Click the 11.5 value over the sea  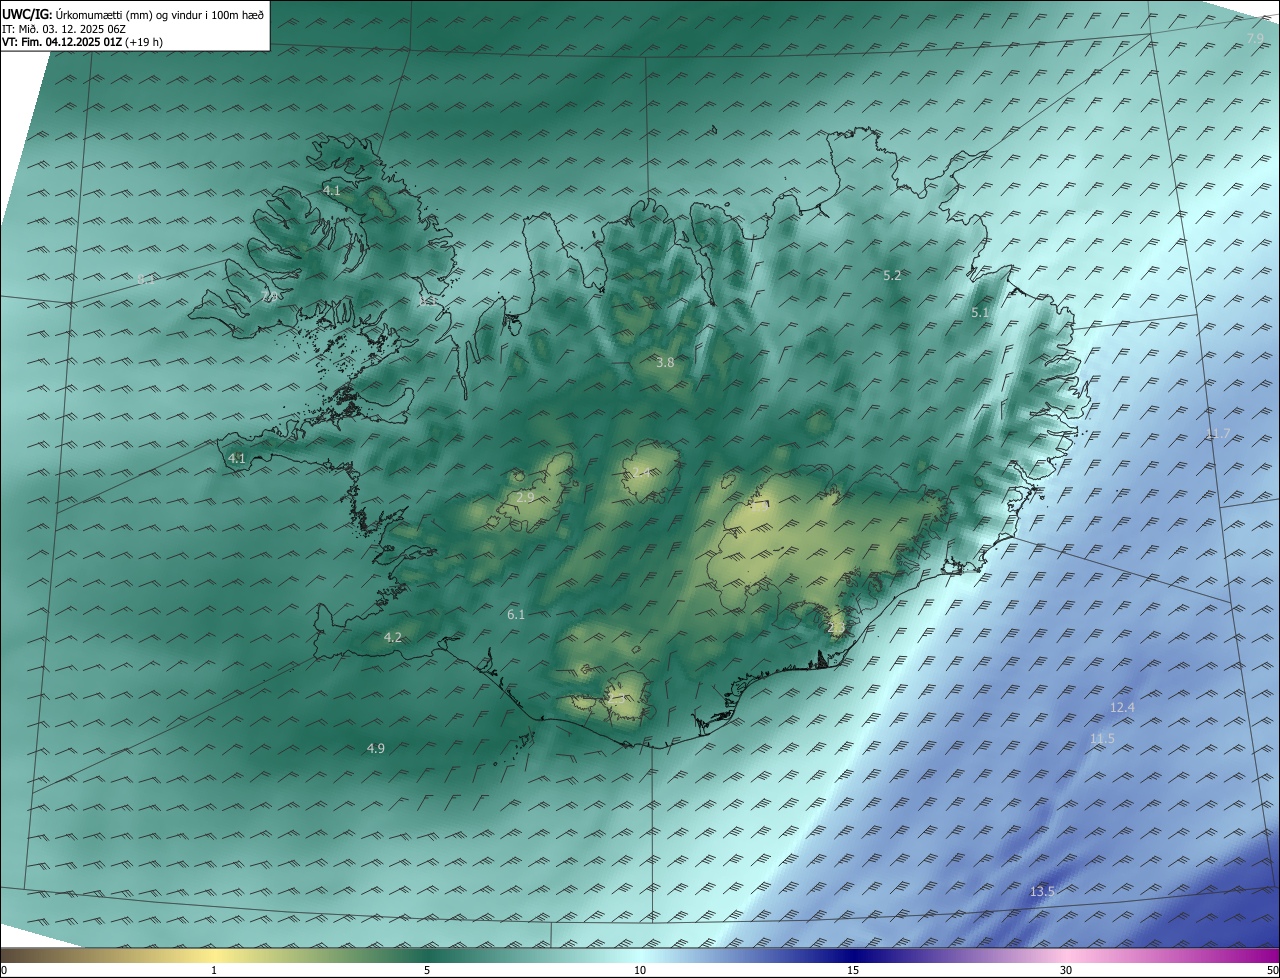(x=1102, y=739)
